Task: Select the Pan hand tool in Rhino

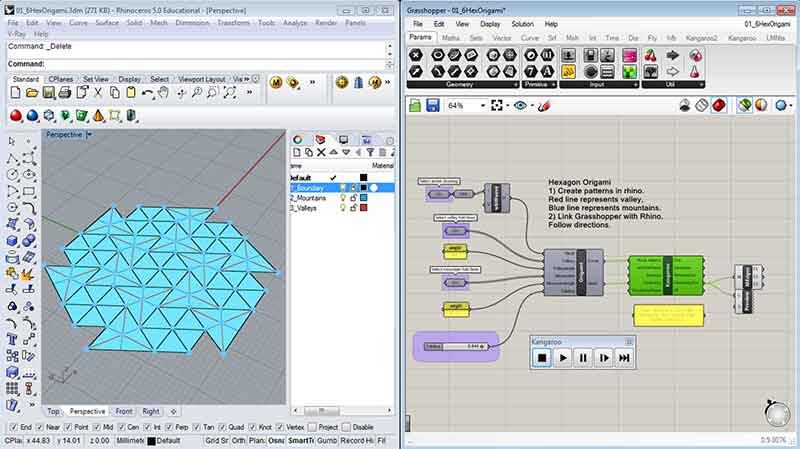Action: pyautogui.click(x=163, y=93)
